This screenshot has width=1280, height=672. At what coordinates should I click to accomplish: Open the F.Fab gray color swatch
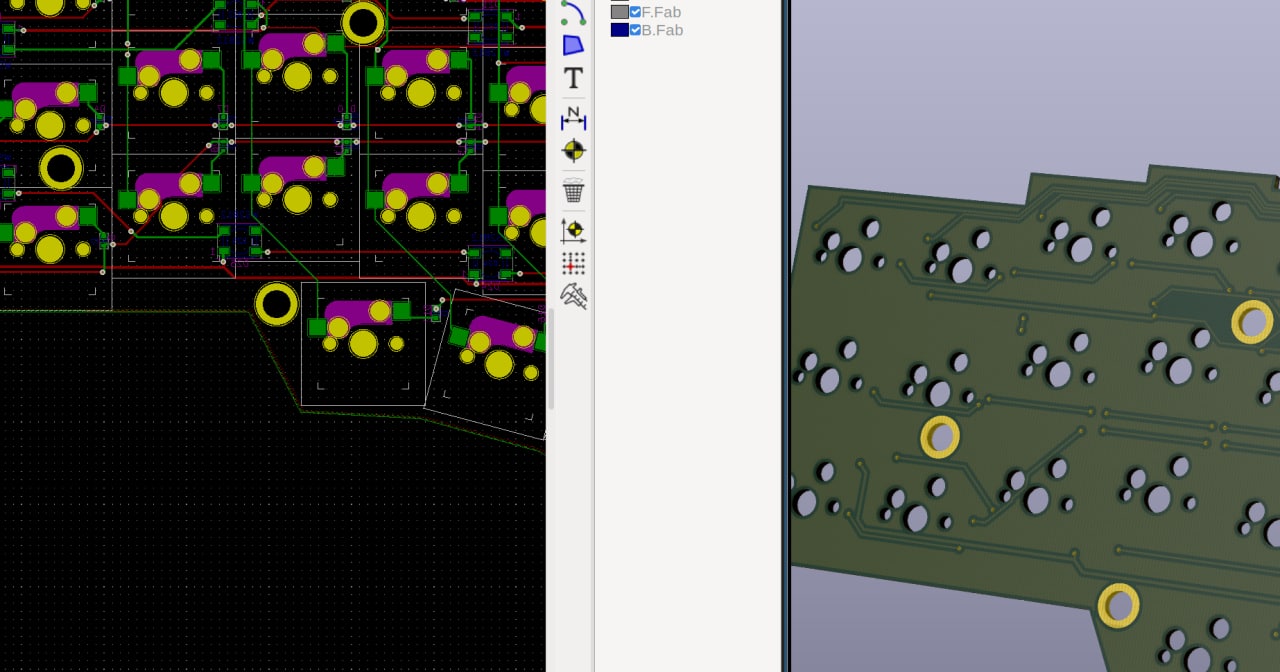[620, 12]
